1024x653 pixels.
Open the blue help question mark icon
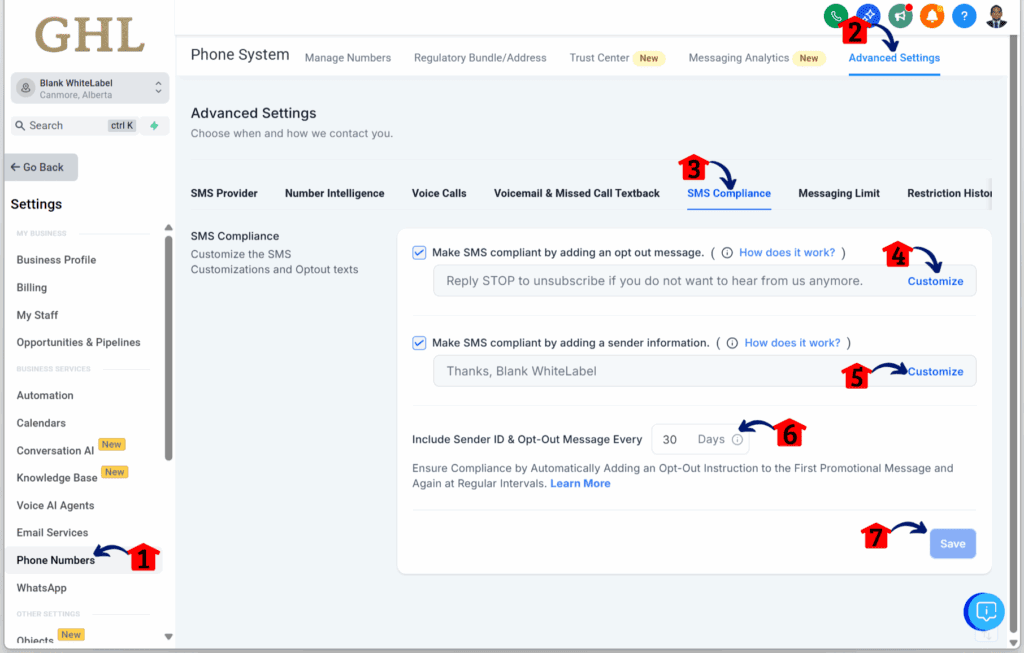tap(964, 16)
